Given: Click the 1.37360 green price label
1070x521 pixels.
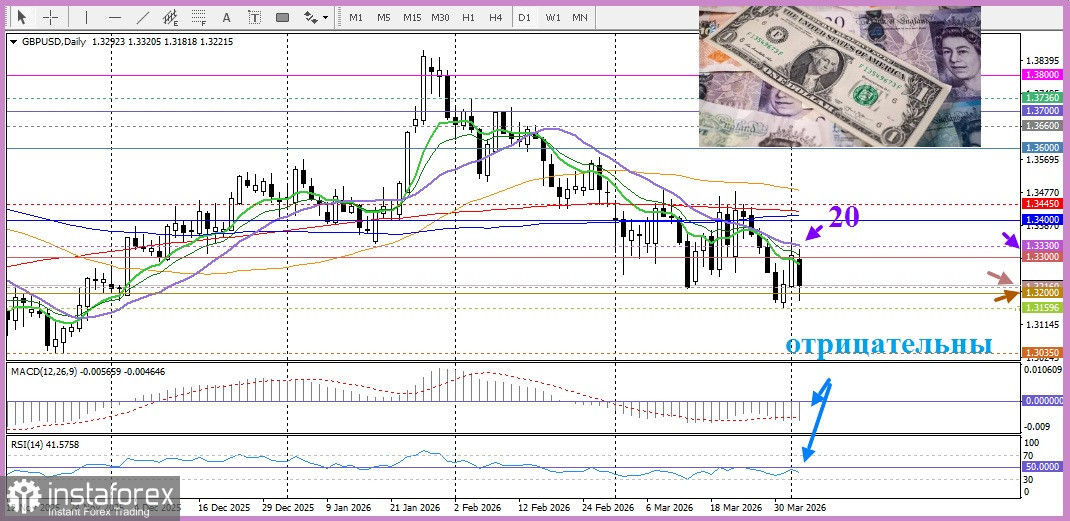Looking at the screenshot, I should [1041, 98].
